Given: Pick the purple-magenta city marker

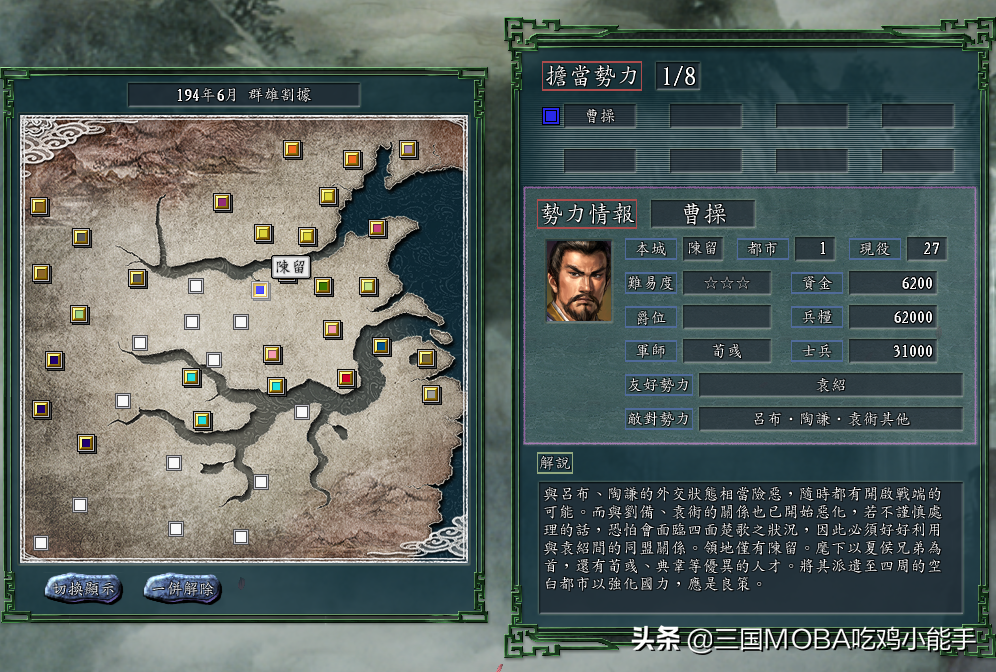Looking at the screenshot, I should 222,203.
